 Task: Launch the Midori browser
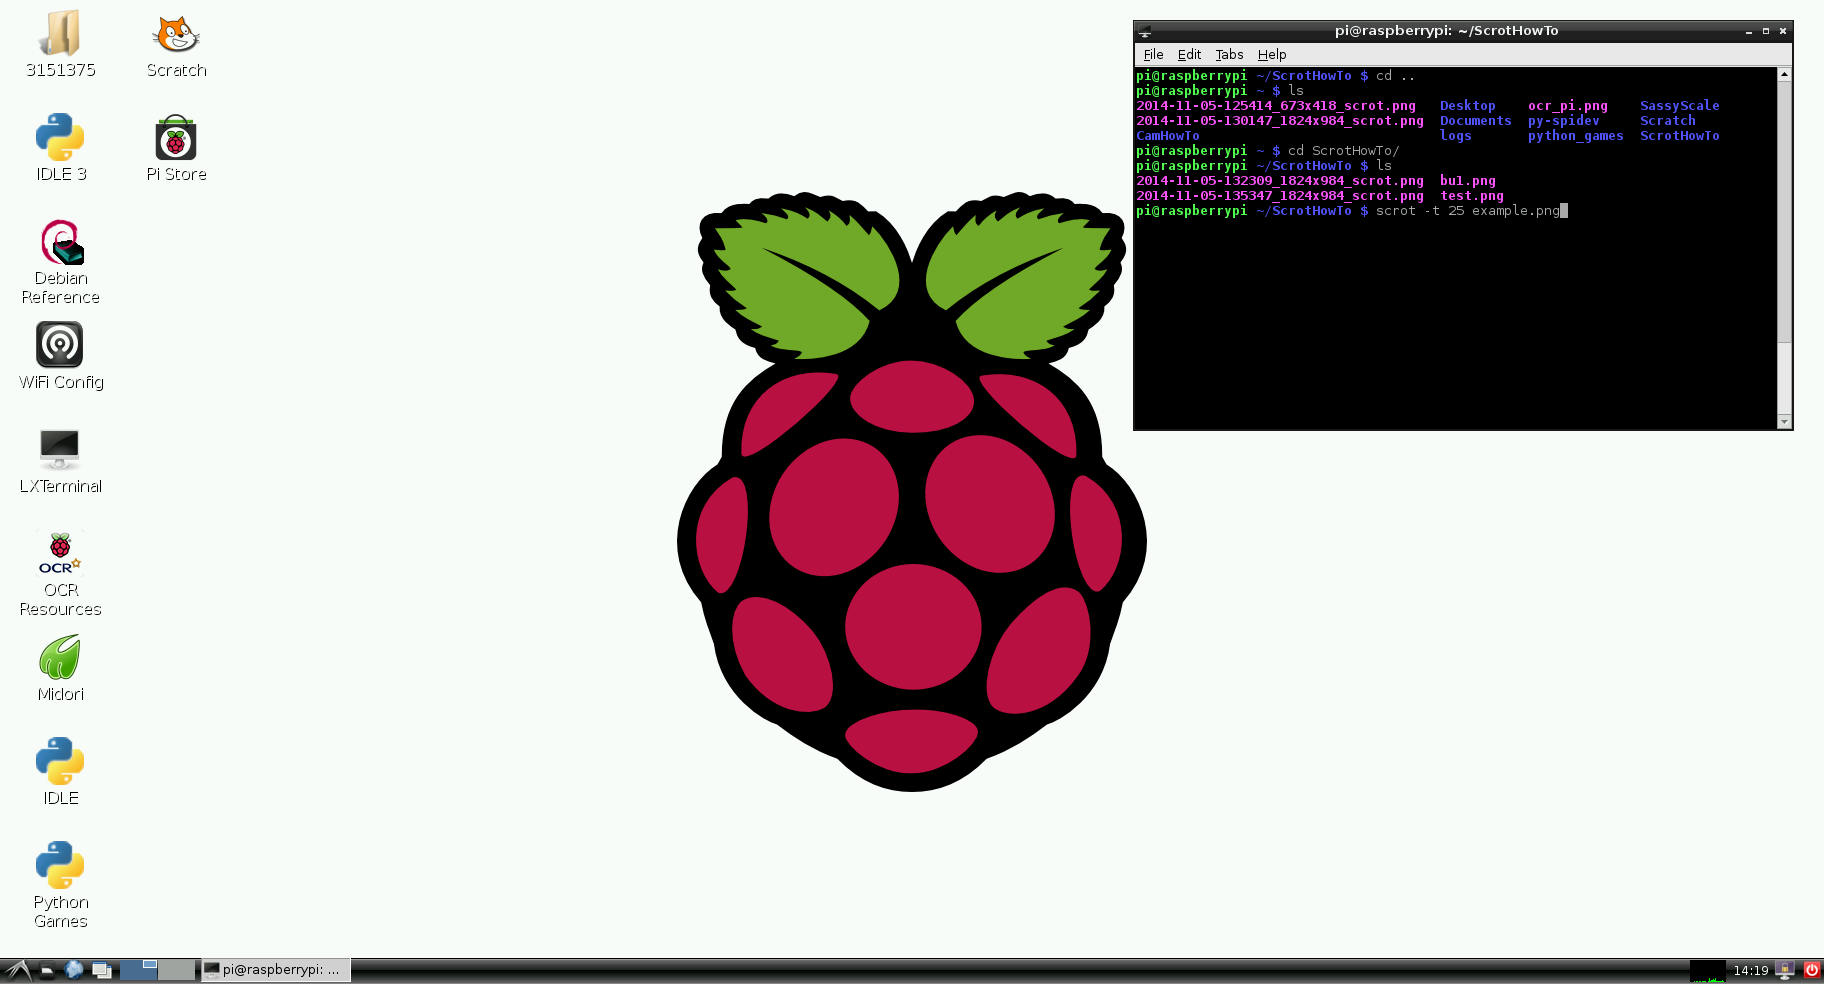coord(59,659)
